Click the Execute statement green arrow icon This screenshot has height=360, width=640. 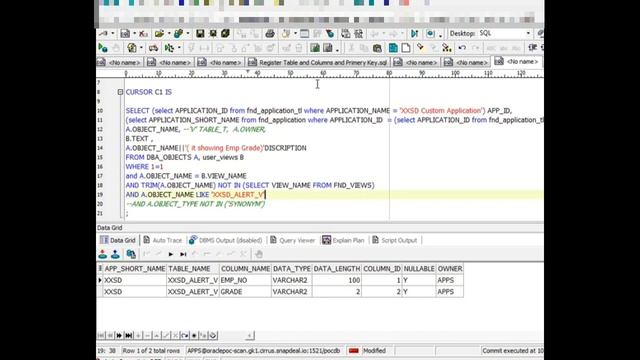coord(103,48)
